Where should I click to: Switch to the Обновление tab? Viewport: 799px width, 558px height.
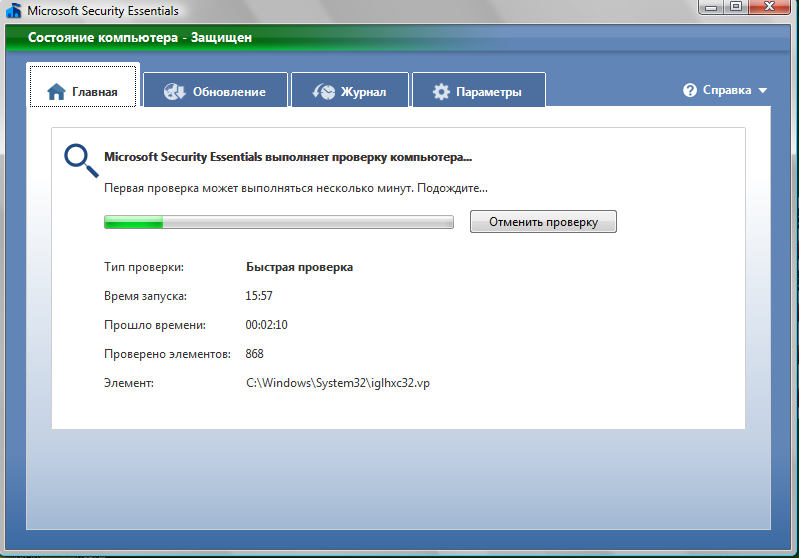216,90
